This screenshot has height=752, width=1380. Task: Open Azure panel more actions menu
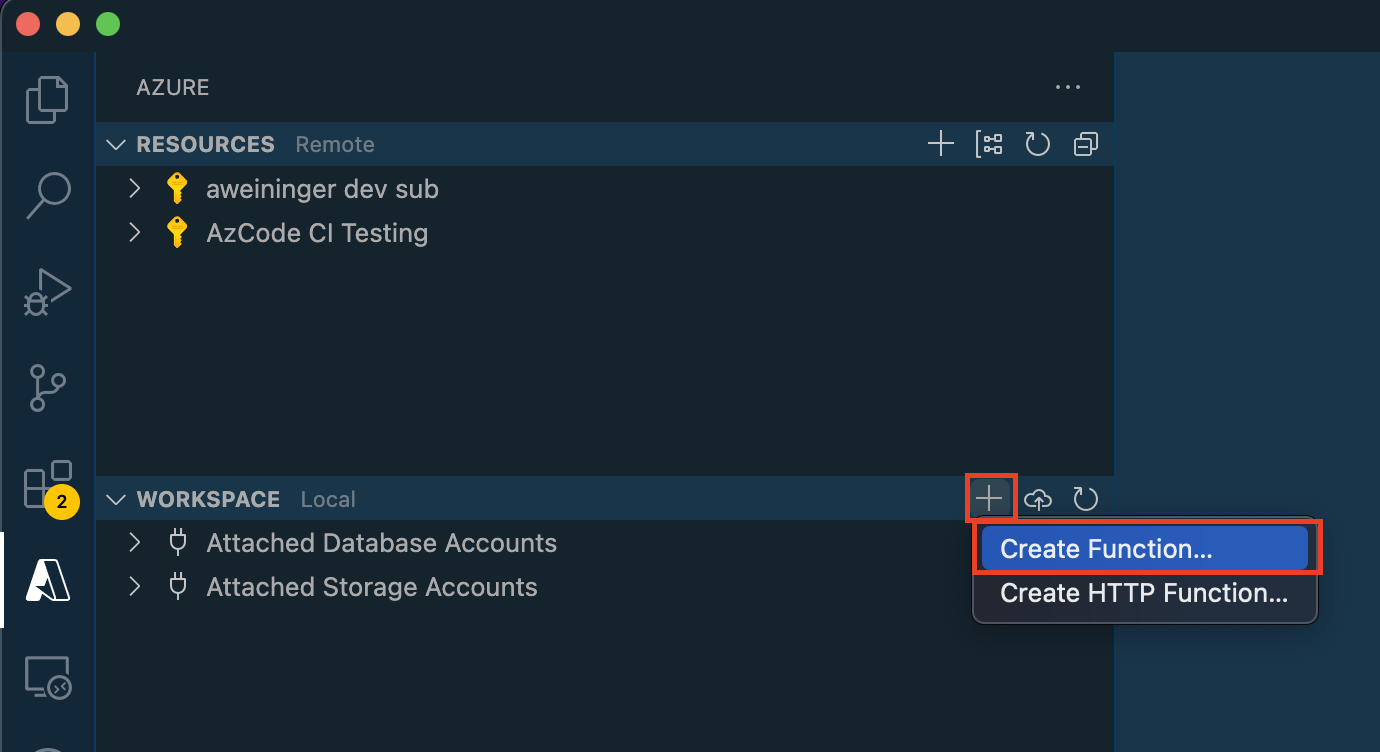1067,87
